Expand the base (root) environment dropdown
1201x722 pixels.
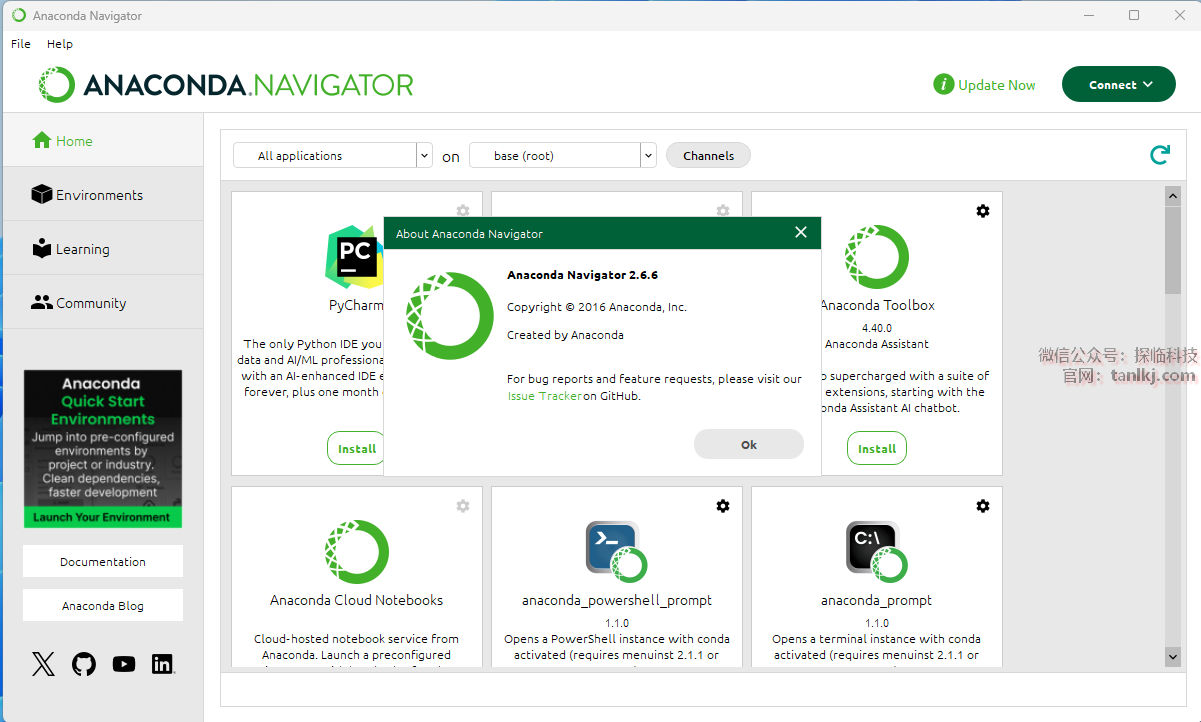(648, 156)
